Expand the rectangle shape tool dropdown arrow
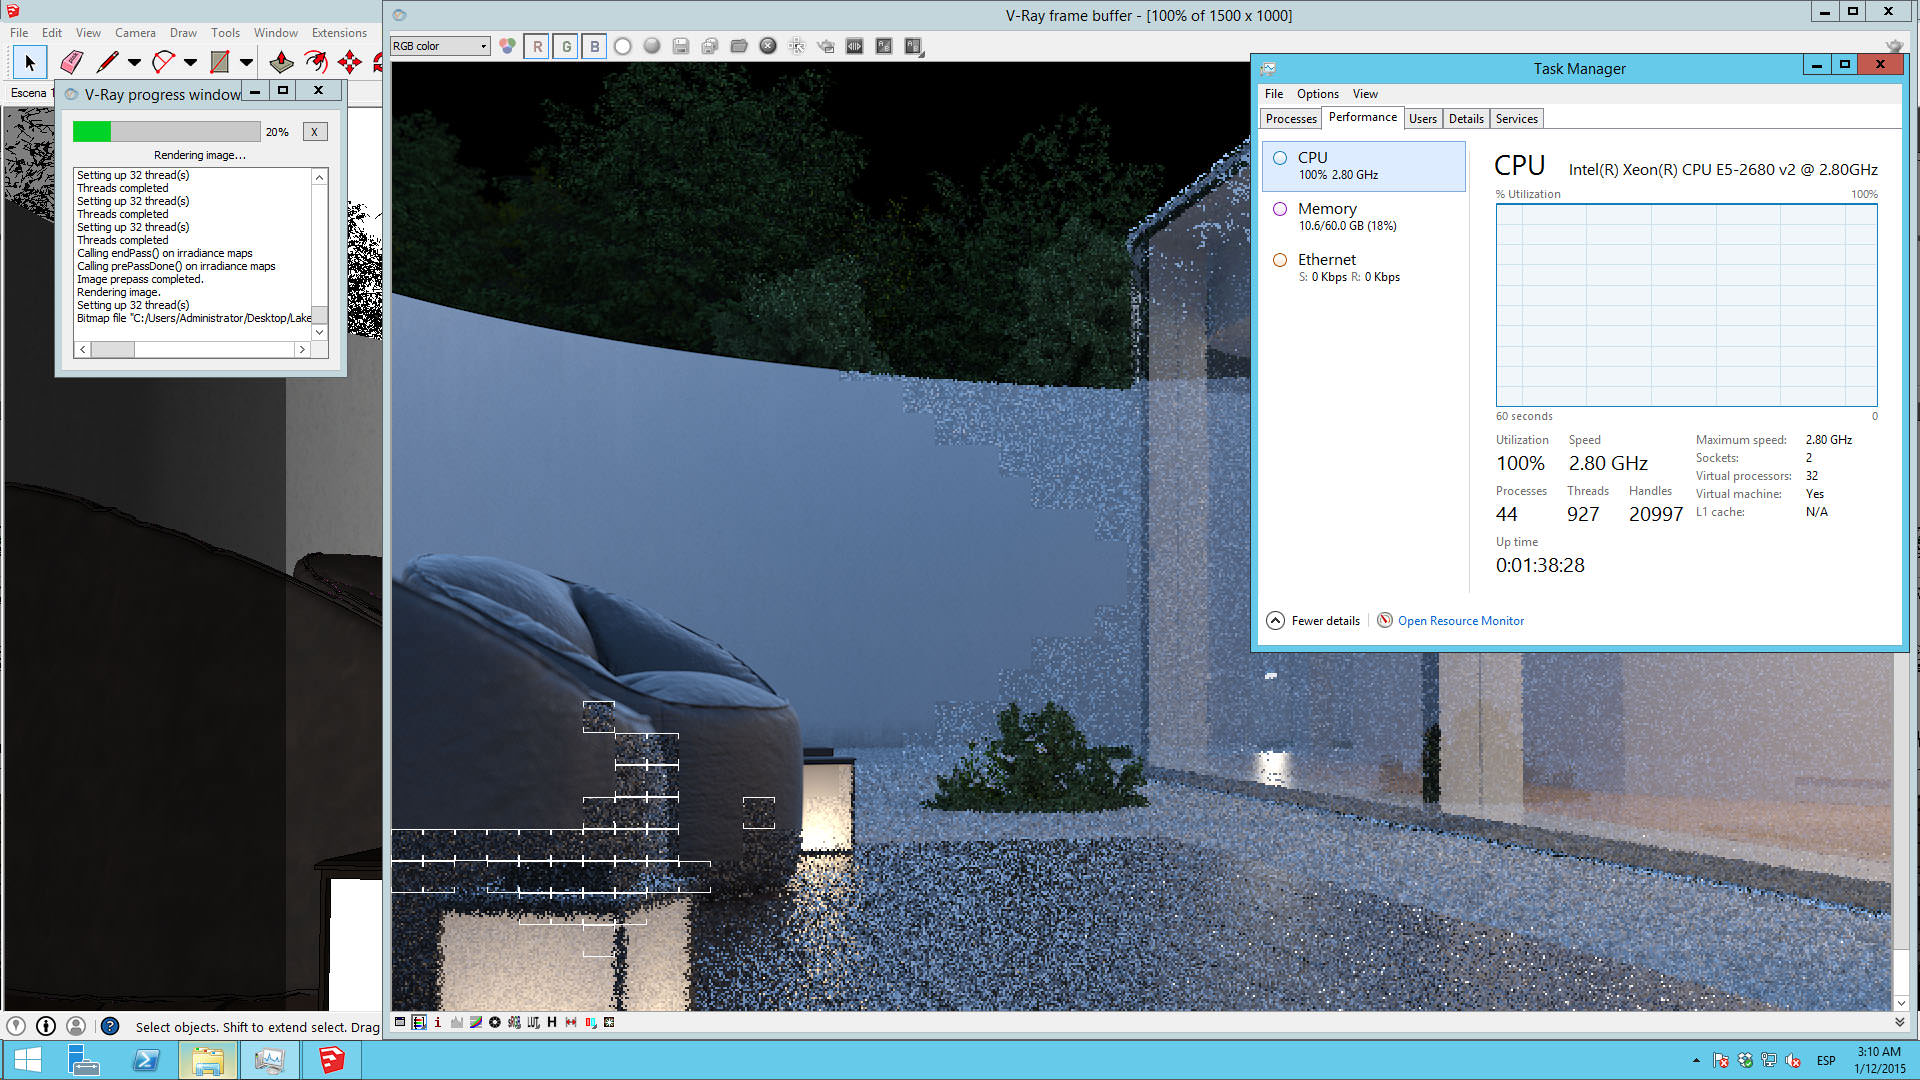 (246, 62)
